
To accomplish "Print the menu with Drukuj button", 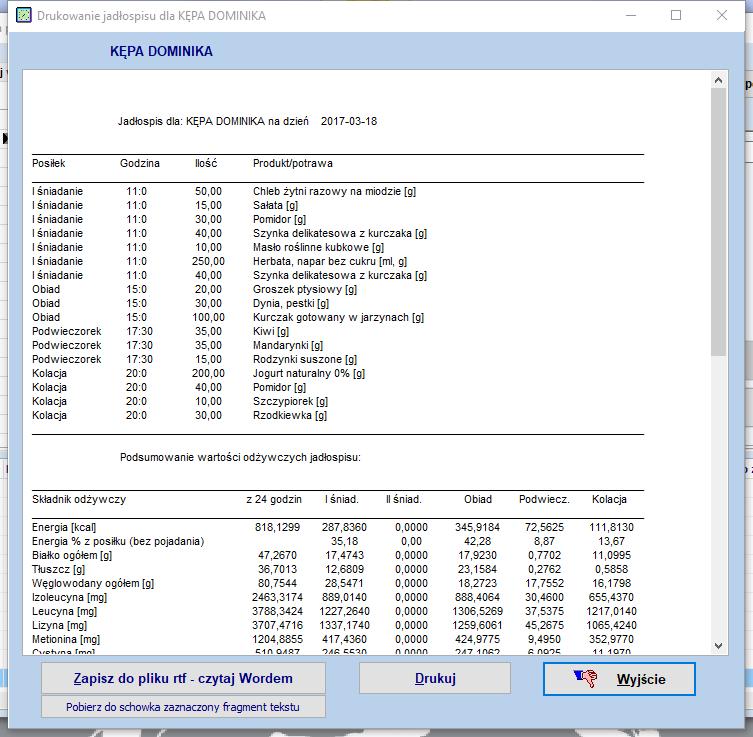I will [x=435, y=678].
